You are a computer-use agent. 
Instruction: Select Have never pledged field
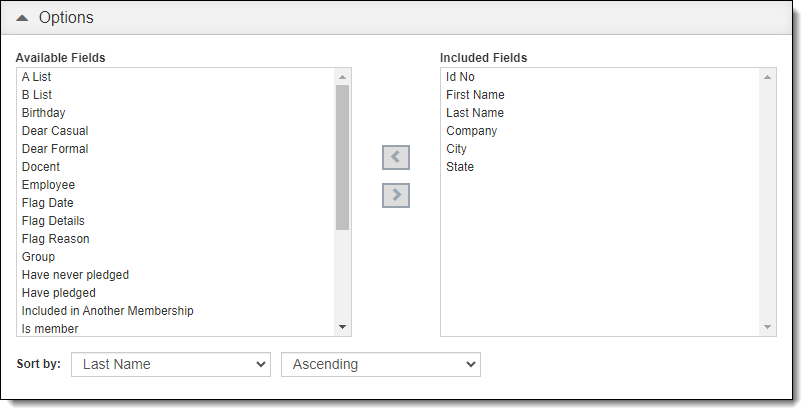[75, 275]
